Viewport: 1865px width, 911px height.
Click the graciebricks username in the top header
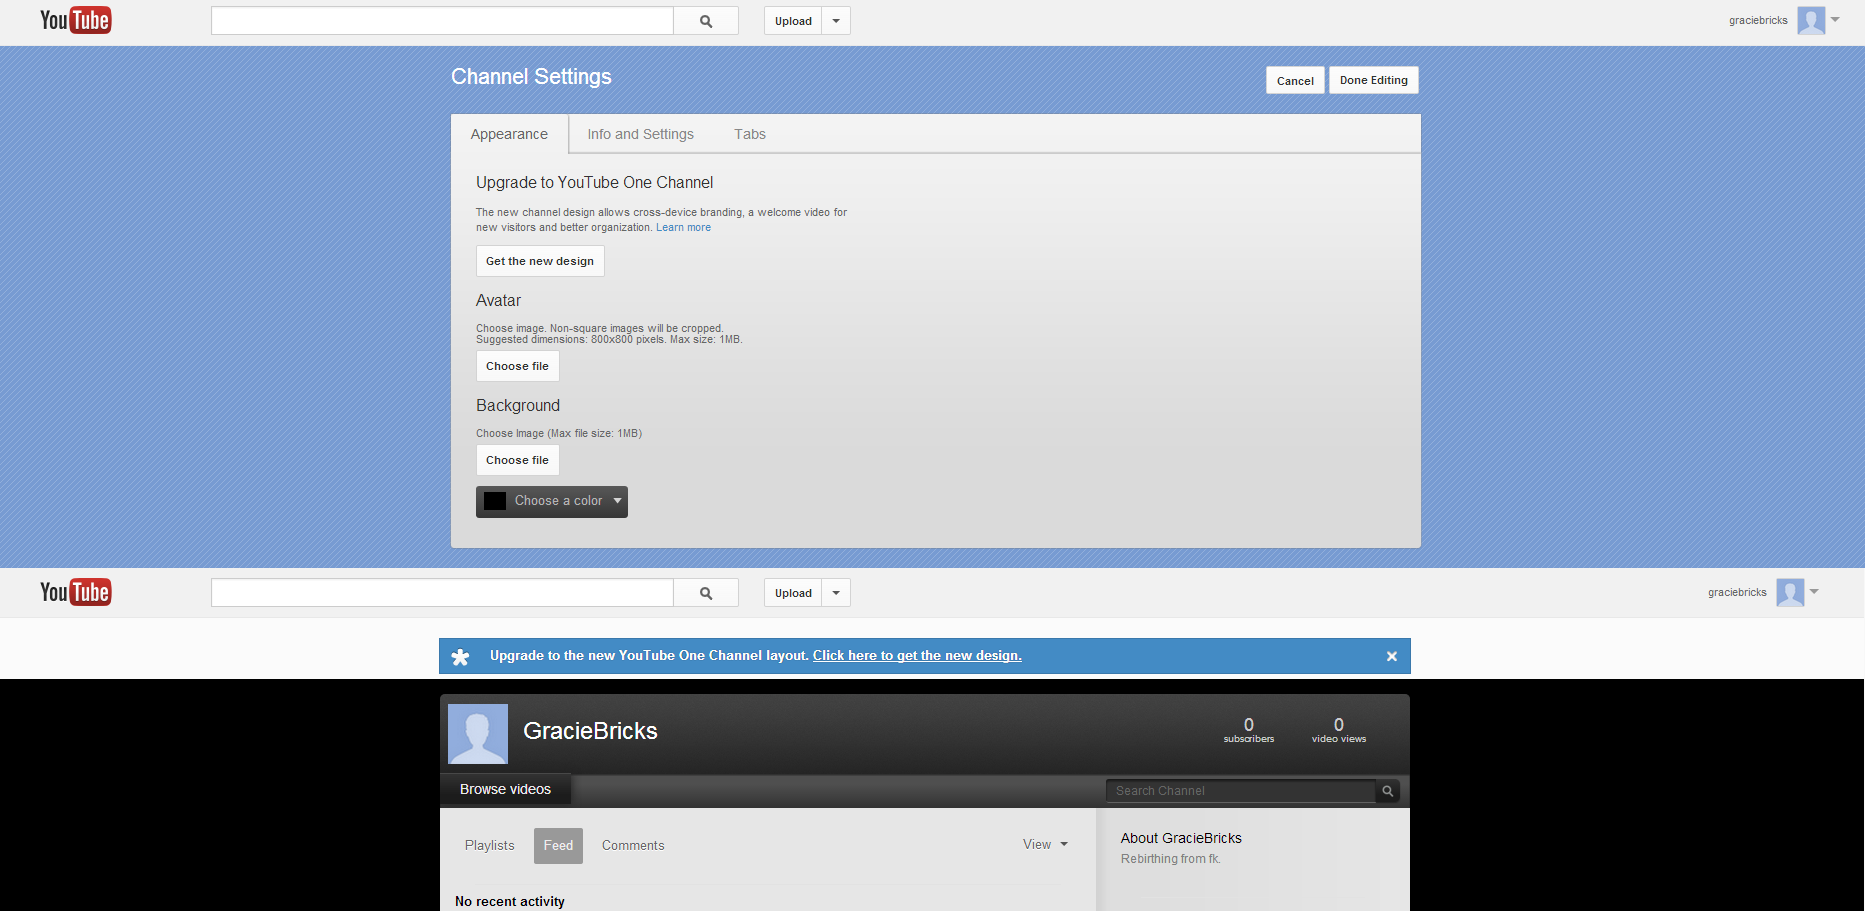[x=1758, y=20]
